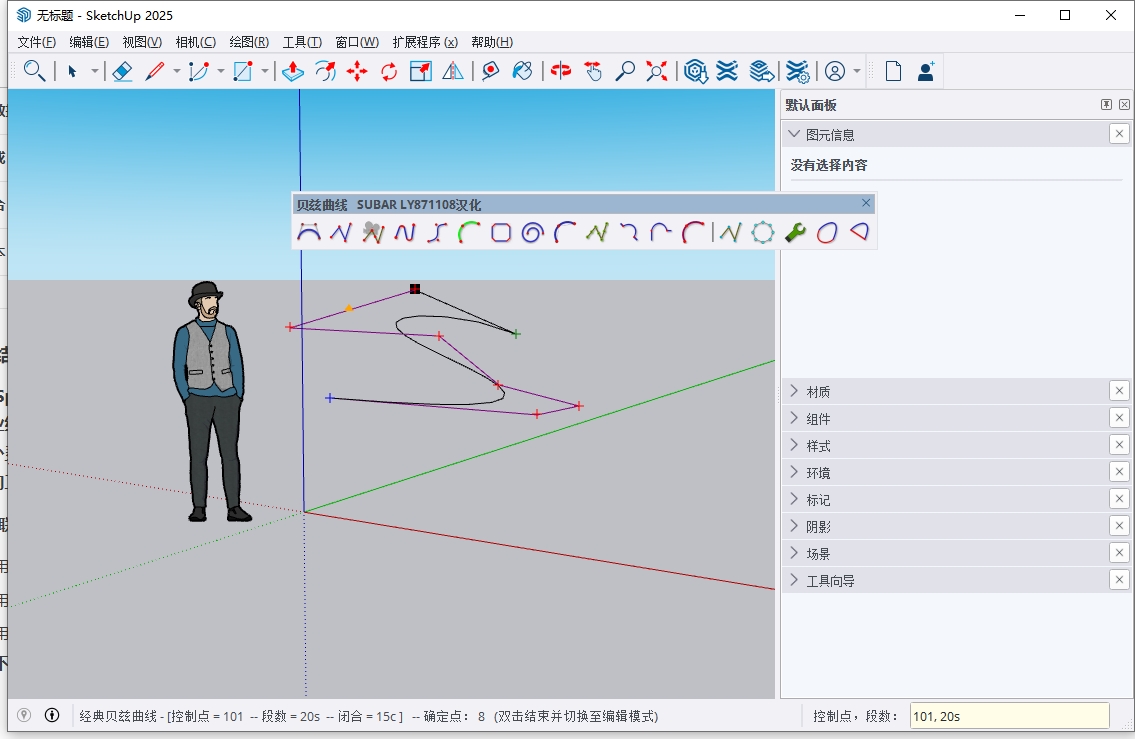Expand the 标记 panel
Screen dimensions: 1135x739
pos(794,499)
